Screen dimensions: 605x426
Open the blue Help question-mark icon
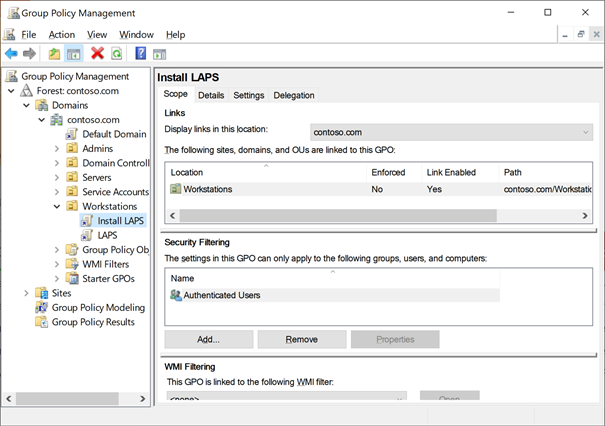[140, 53]
